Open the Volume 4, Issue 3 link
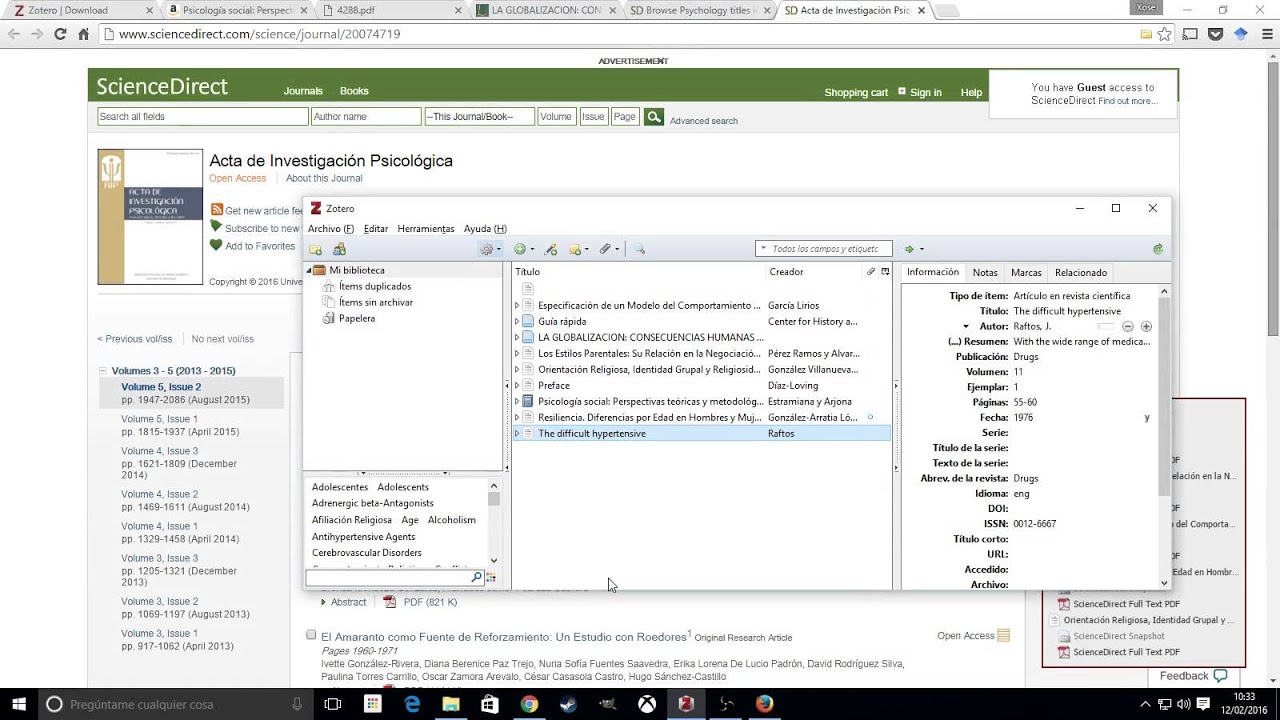 coord(160,451)
